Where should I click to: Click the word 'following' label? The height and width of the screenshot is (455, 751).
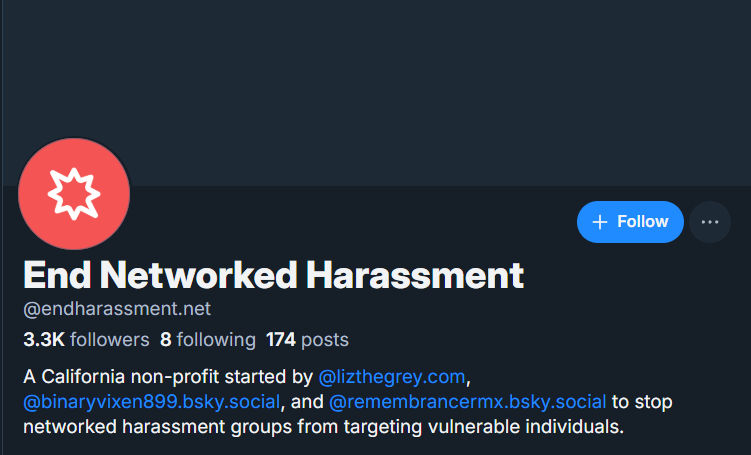coord(216,340)
